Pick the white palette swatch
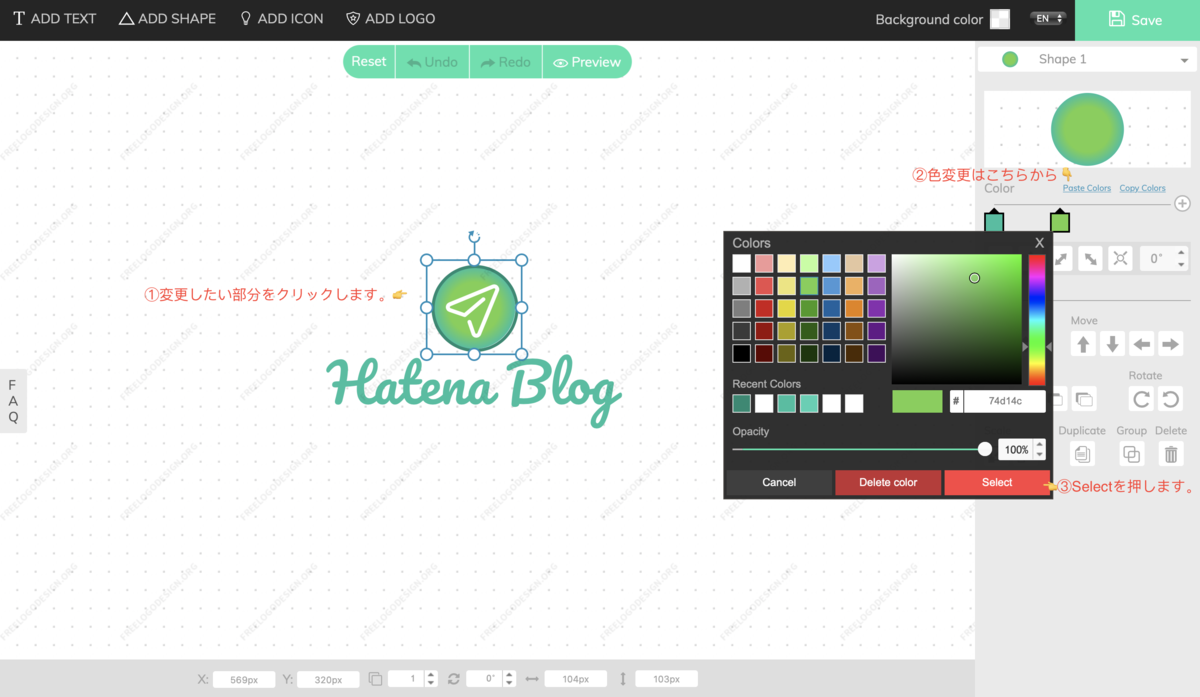 coord(741,263)
